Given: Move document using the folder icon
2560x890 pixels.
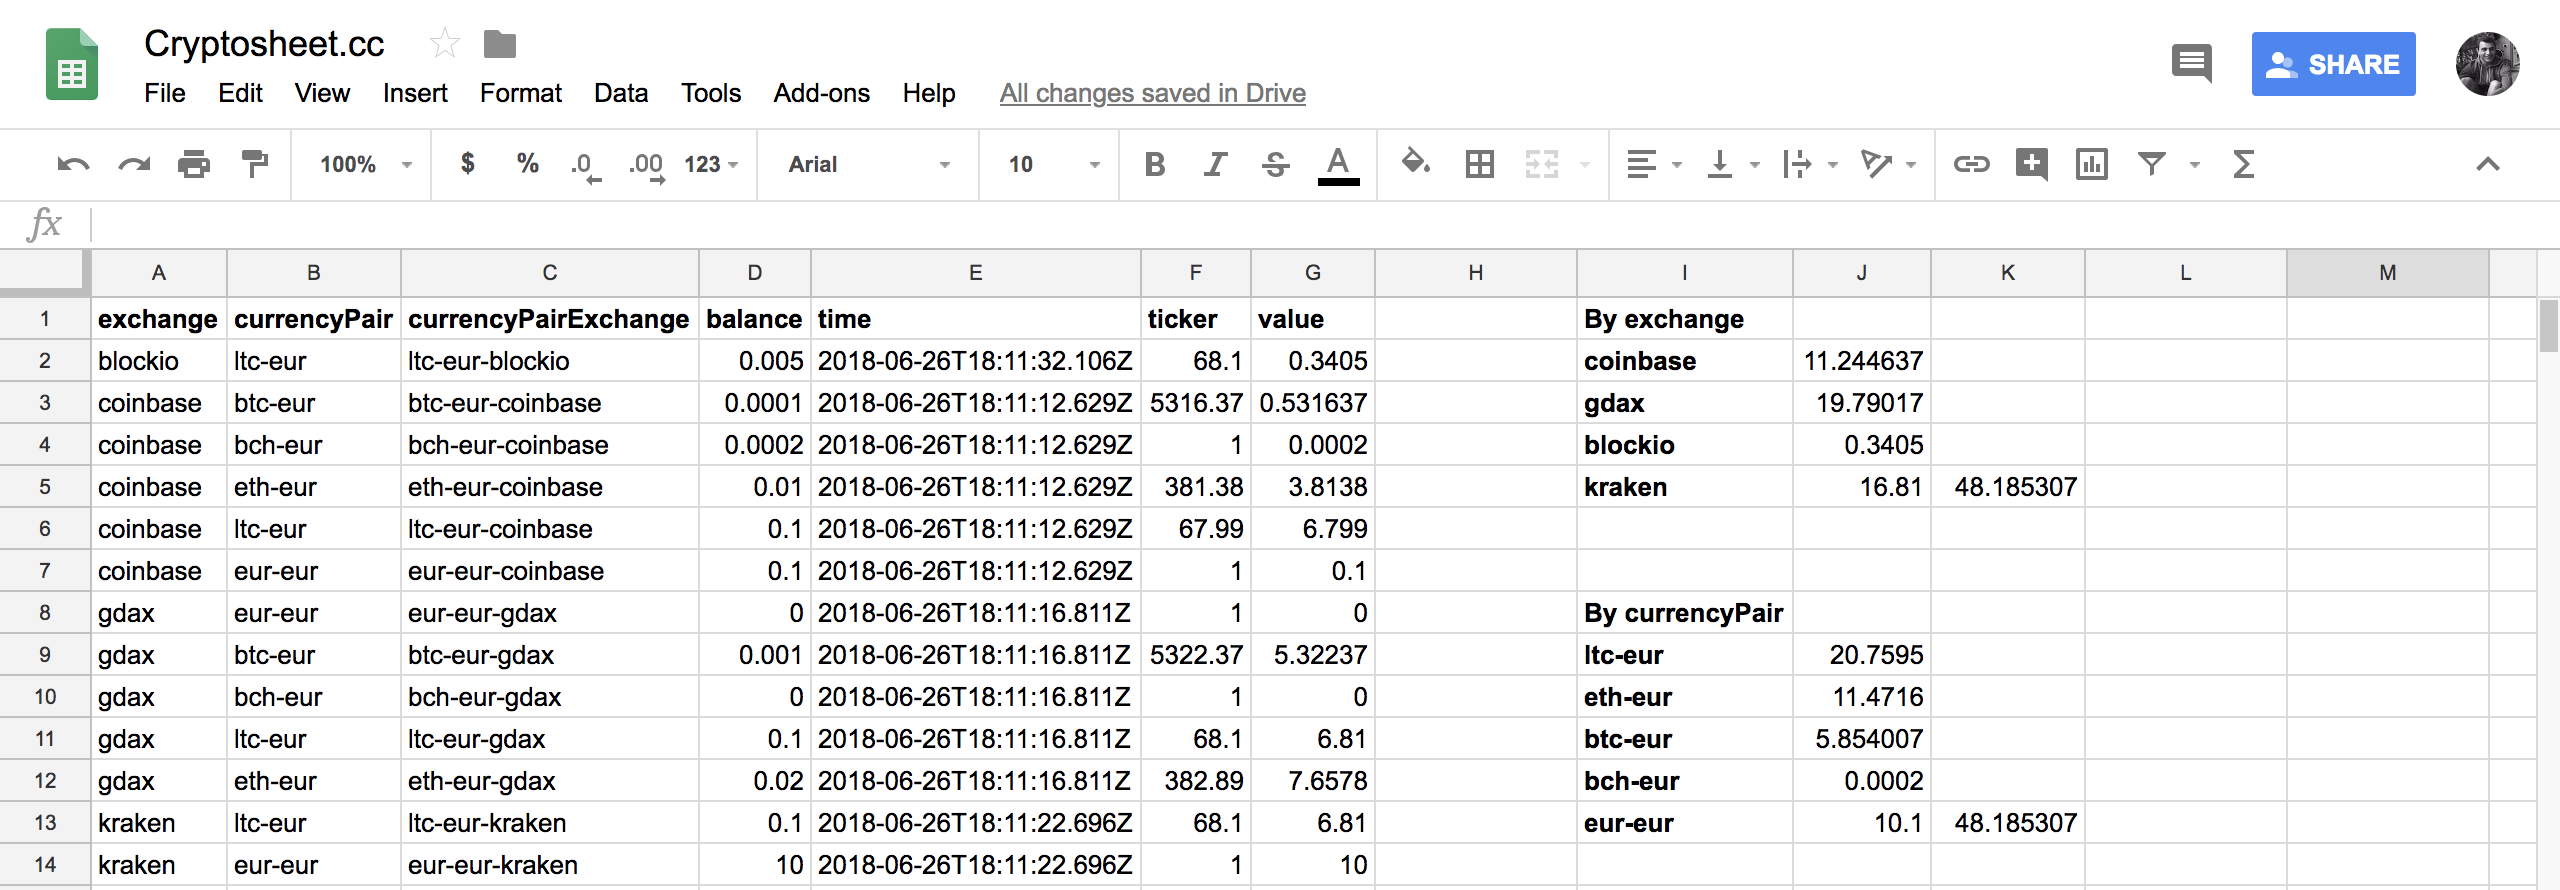Looking at the screenshot, I should [x=500, y=44].
